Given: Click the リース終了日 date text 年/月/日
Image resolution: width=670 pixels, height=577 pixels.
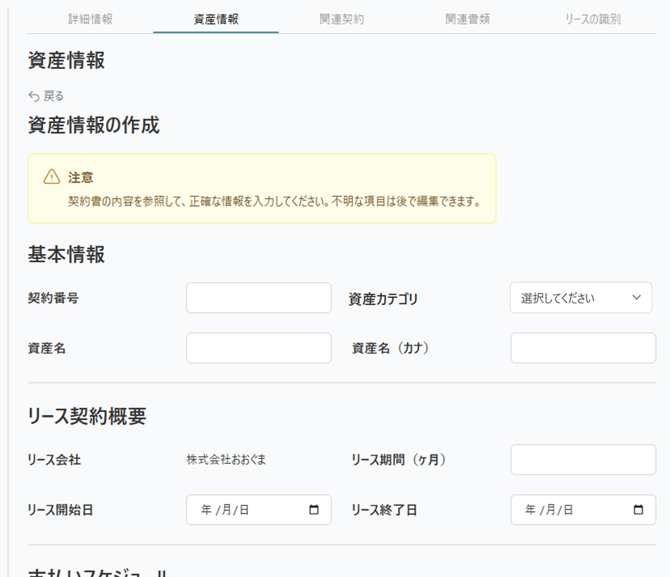Looking at the screenshot, I should pos(549,510).
